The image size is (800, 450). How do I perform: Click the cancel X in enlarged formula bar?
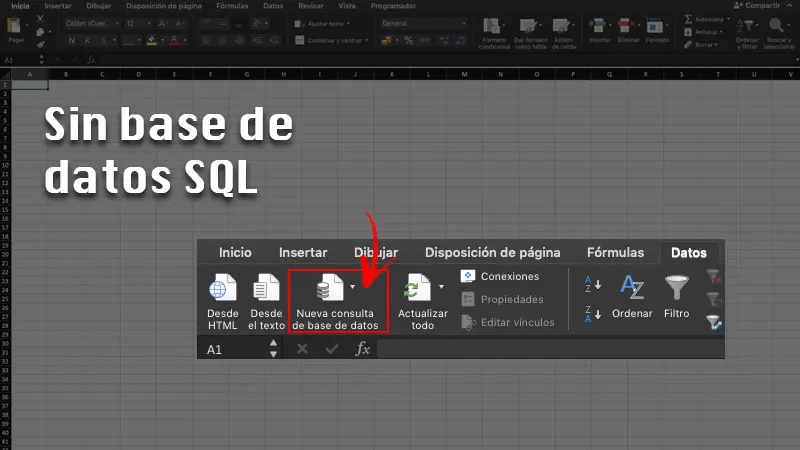pyautogui.click(x=302, y=349)
